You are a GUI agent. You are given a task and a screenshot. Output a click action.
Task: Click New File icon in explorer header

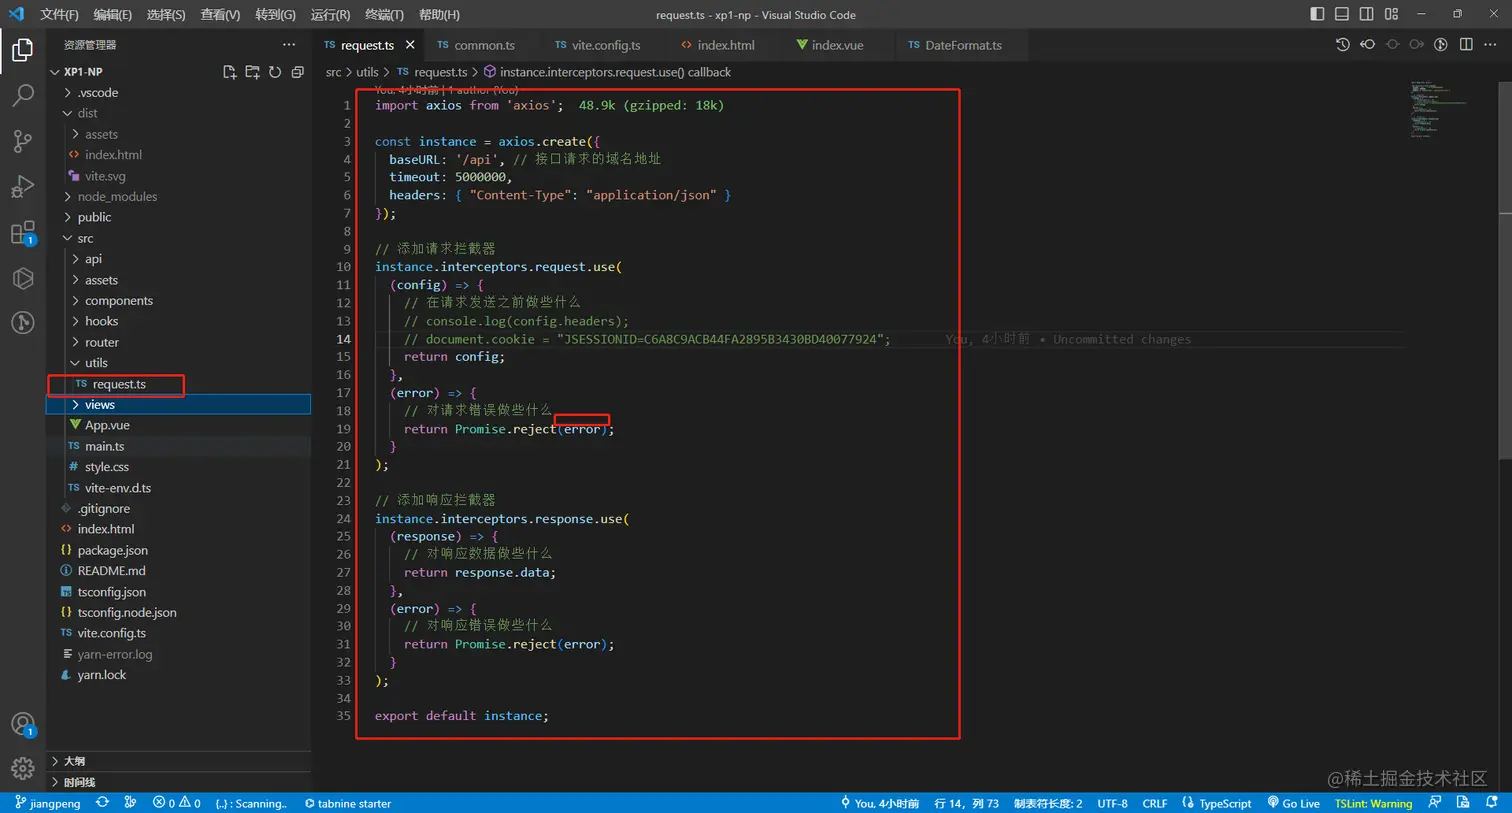229,72
